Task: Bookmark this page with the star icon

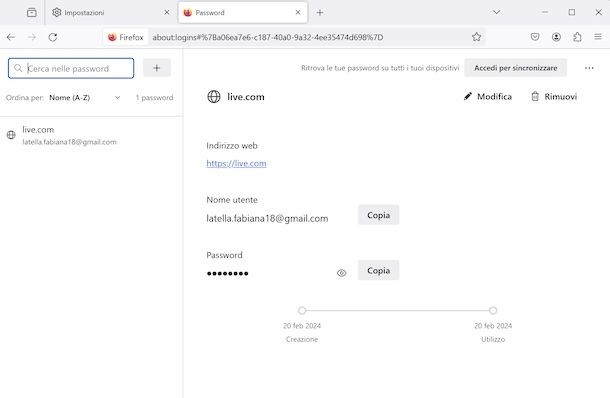Action: point(477,37)
